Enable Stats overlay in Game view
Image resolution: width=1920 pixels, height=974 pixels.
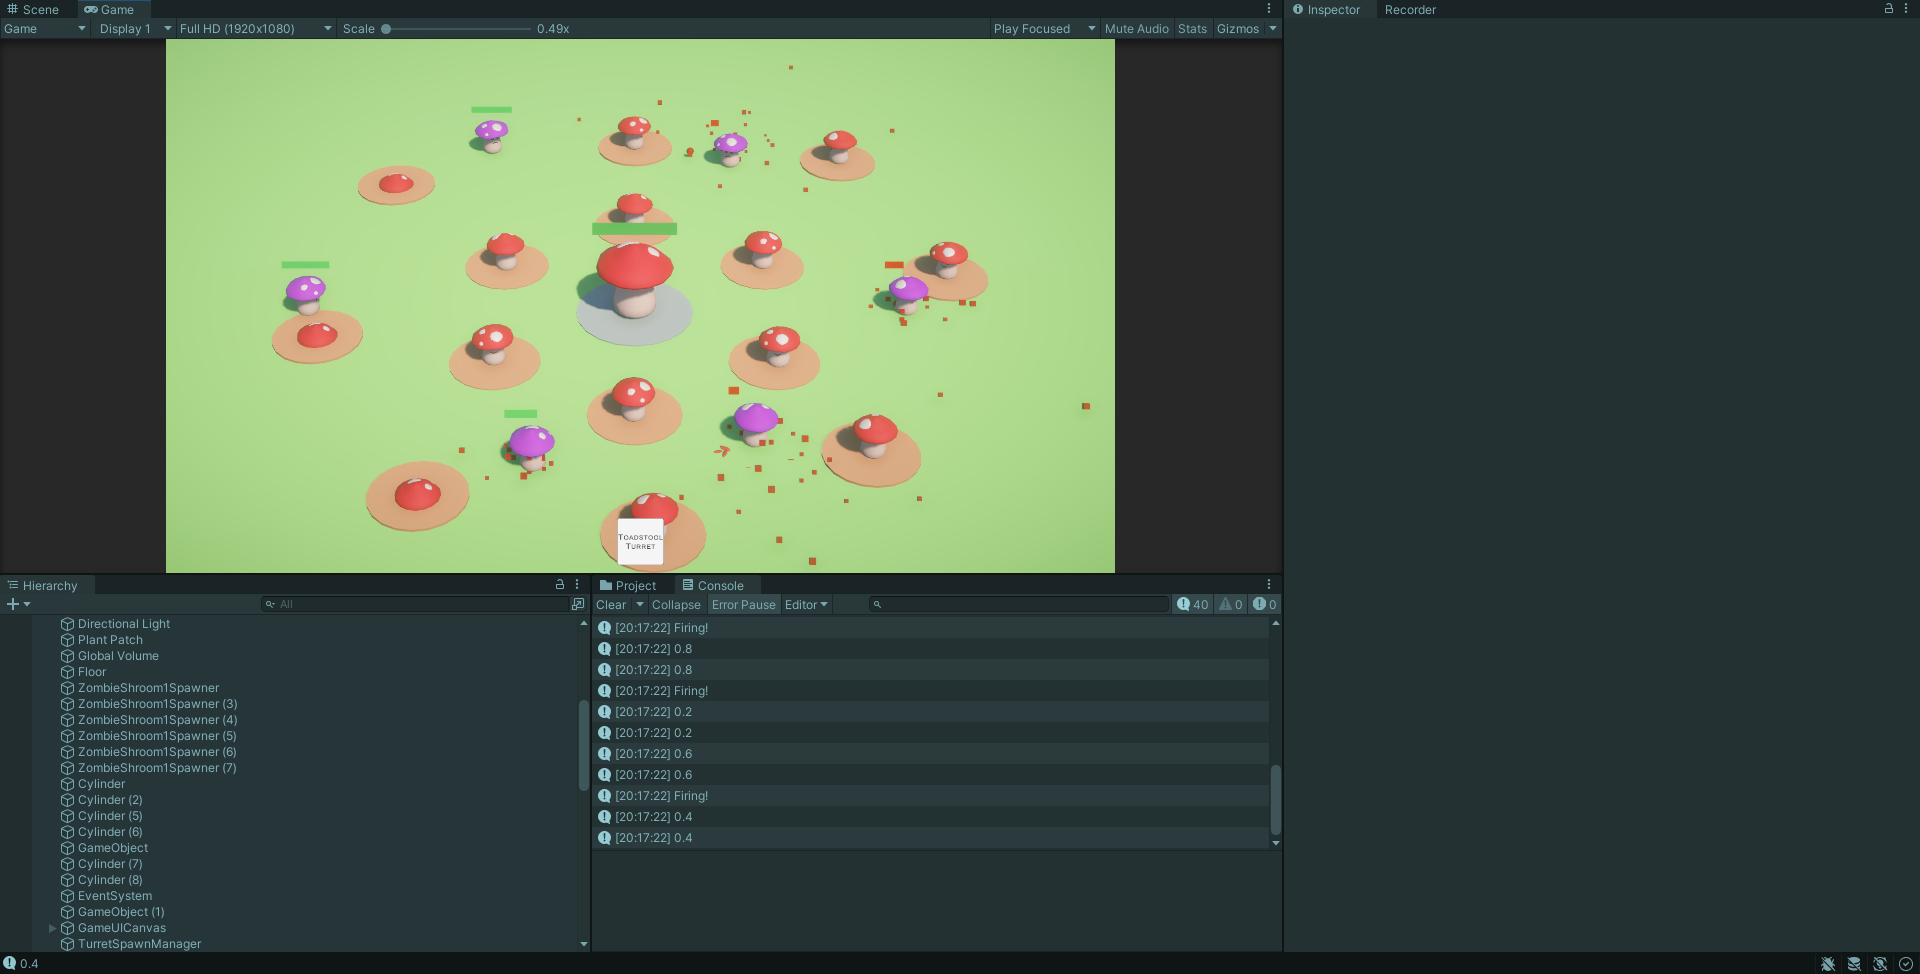(1192, 28)
